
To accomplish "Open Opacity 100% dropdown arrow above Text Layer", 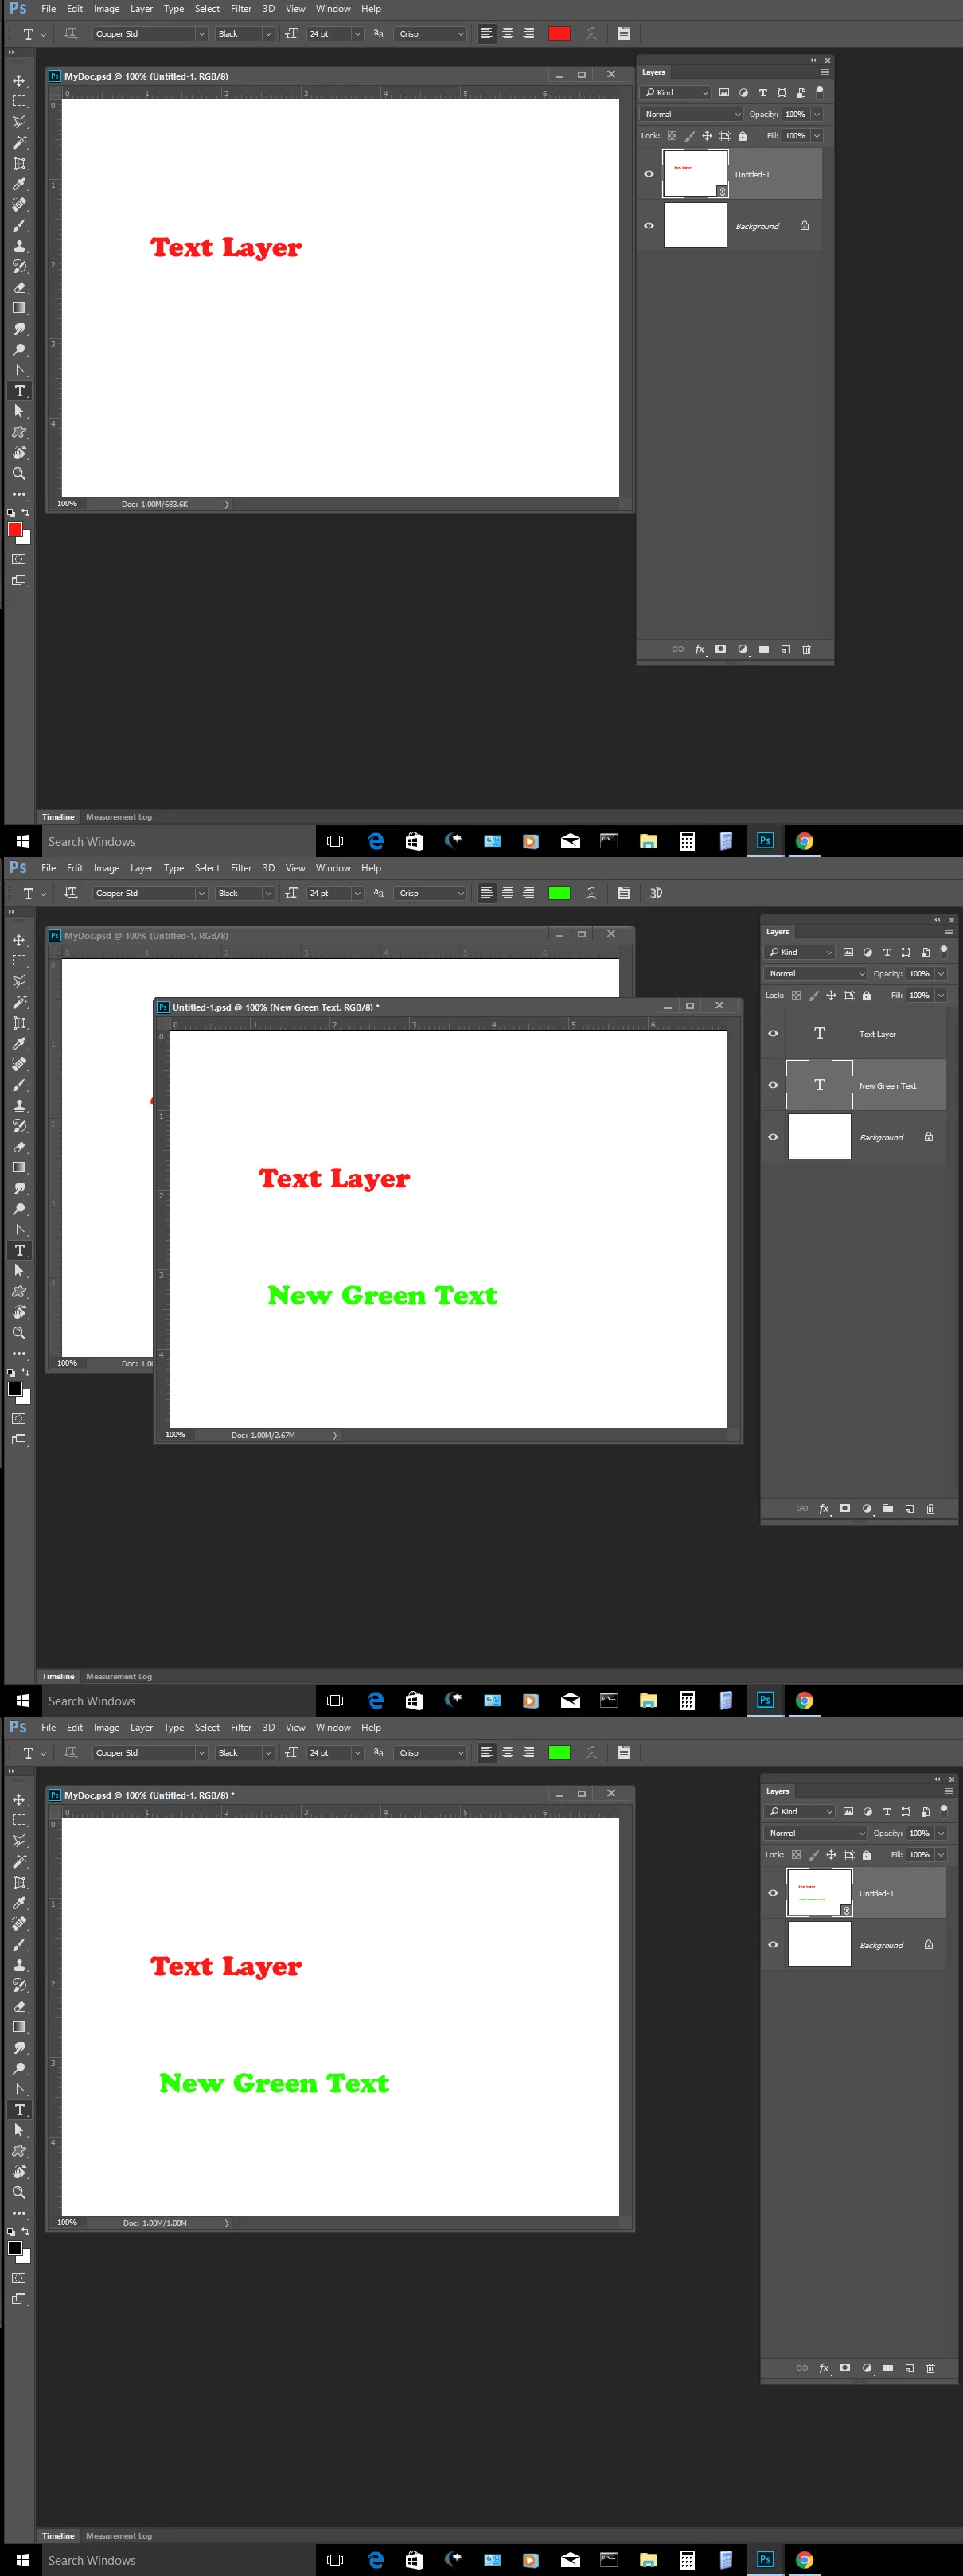I will point(941,974).
